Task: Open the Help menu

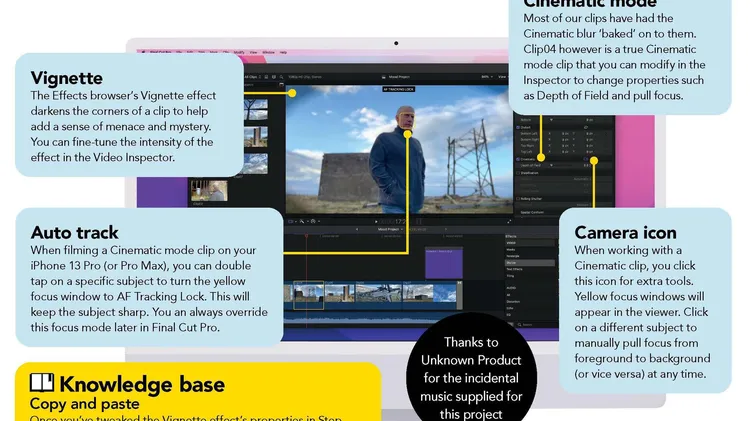Action: coord(283,52)
